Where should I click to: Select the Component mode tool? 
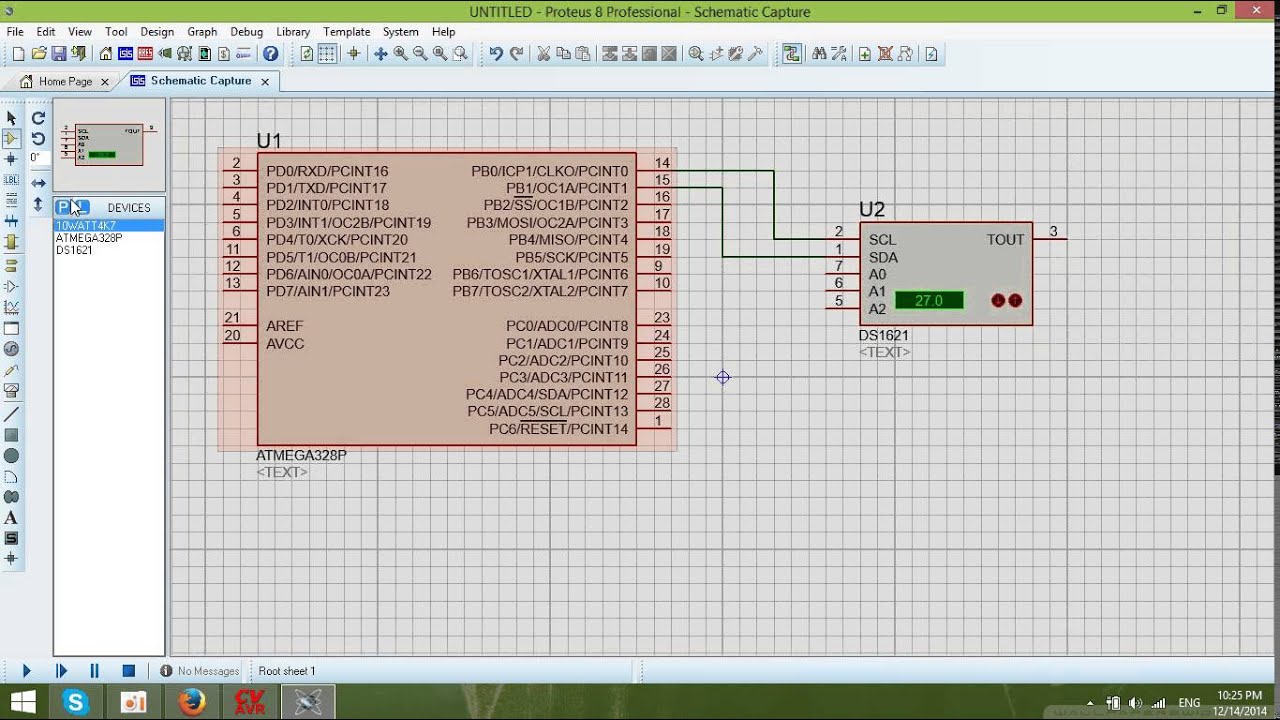pyautogui.click(x=11, y=138)
